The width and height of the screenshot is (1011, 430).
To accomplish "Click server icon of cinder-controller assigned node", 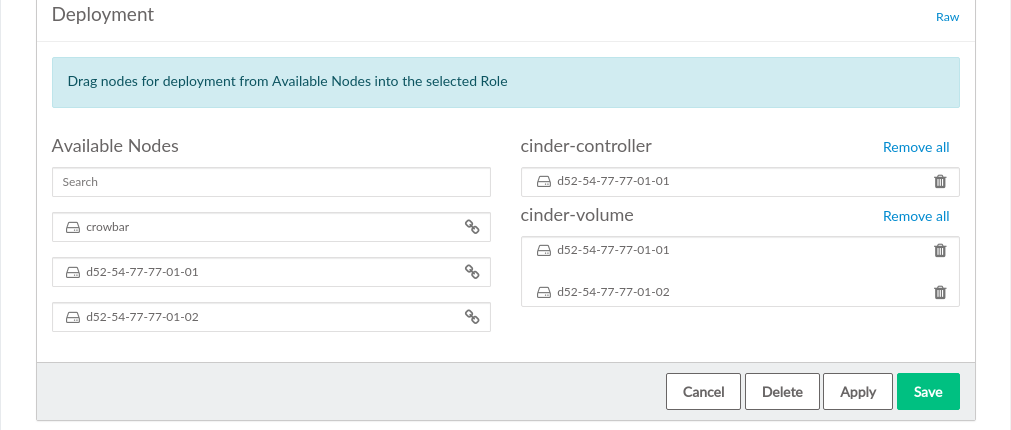I will [x=543, y=182].
